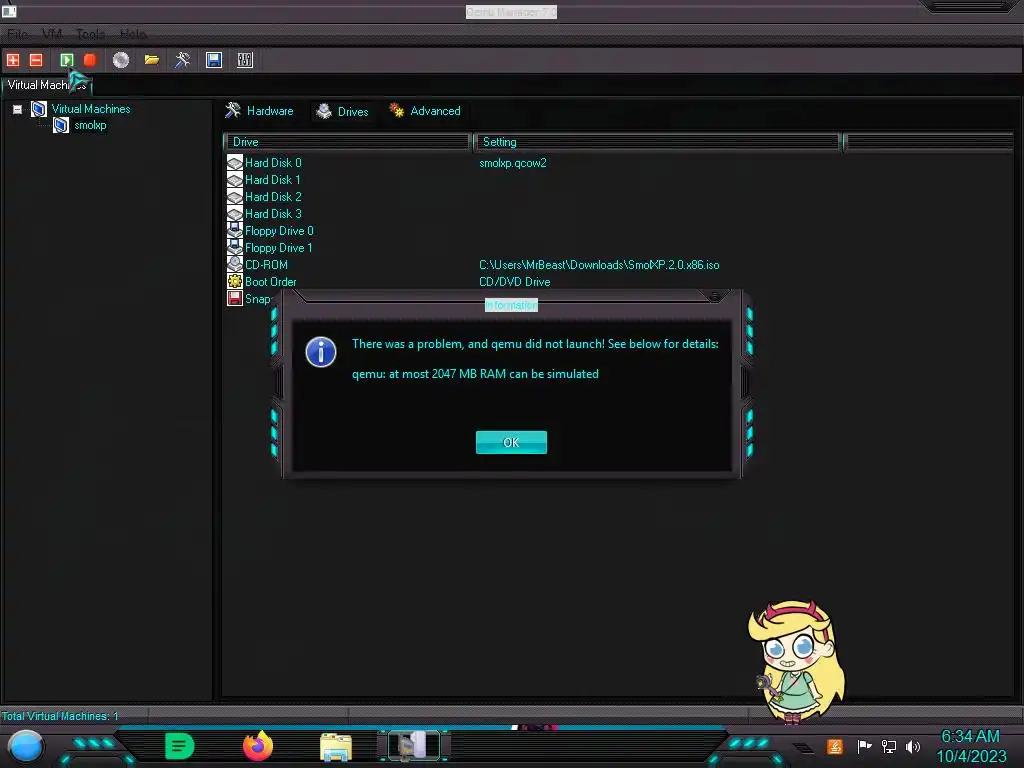The width and height of the screenshot is (1024, 768).
Task: Click OK in the Information dialog
Action: [x=511, y=442]
